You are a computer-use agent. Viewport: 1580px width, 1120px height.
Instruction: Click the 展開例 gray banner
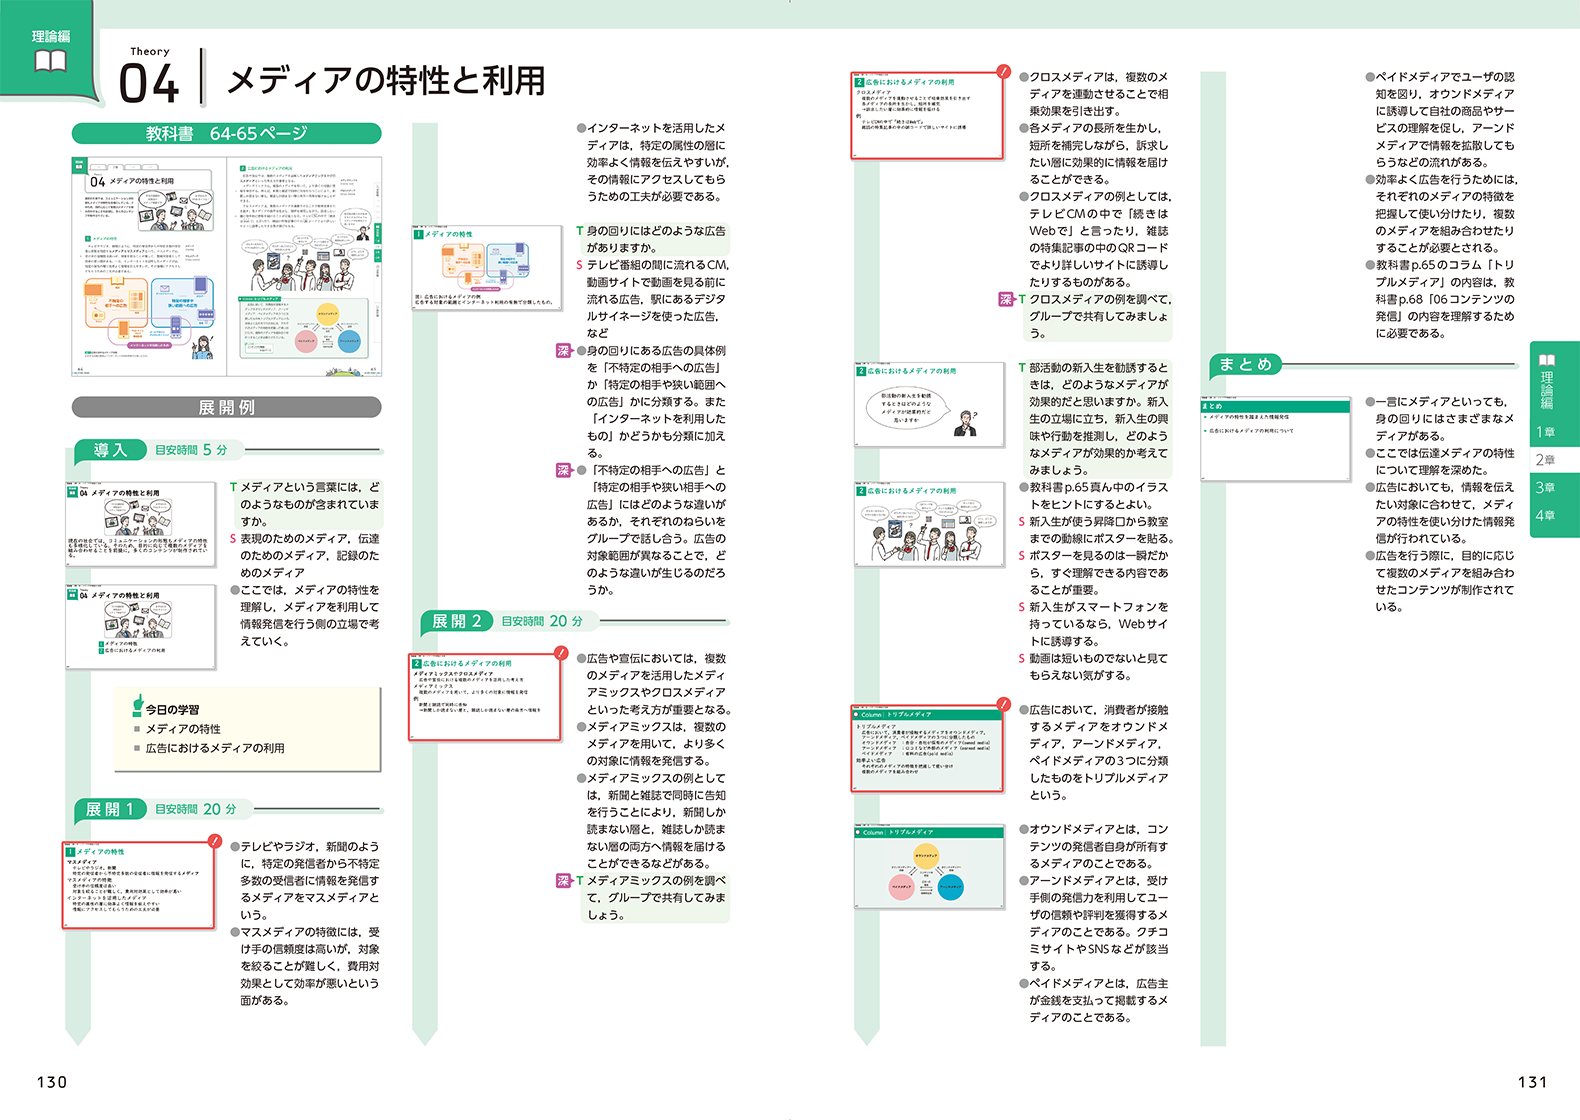pos(226,407)
